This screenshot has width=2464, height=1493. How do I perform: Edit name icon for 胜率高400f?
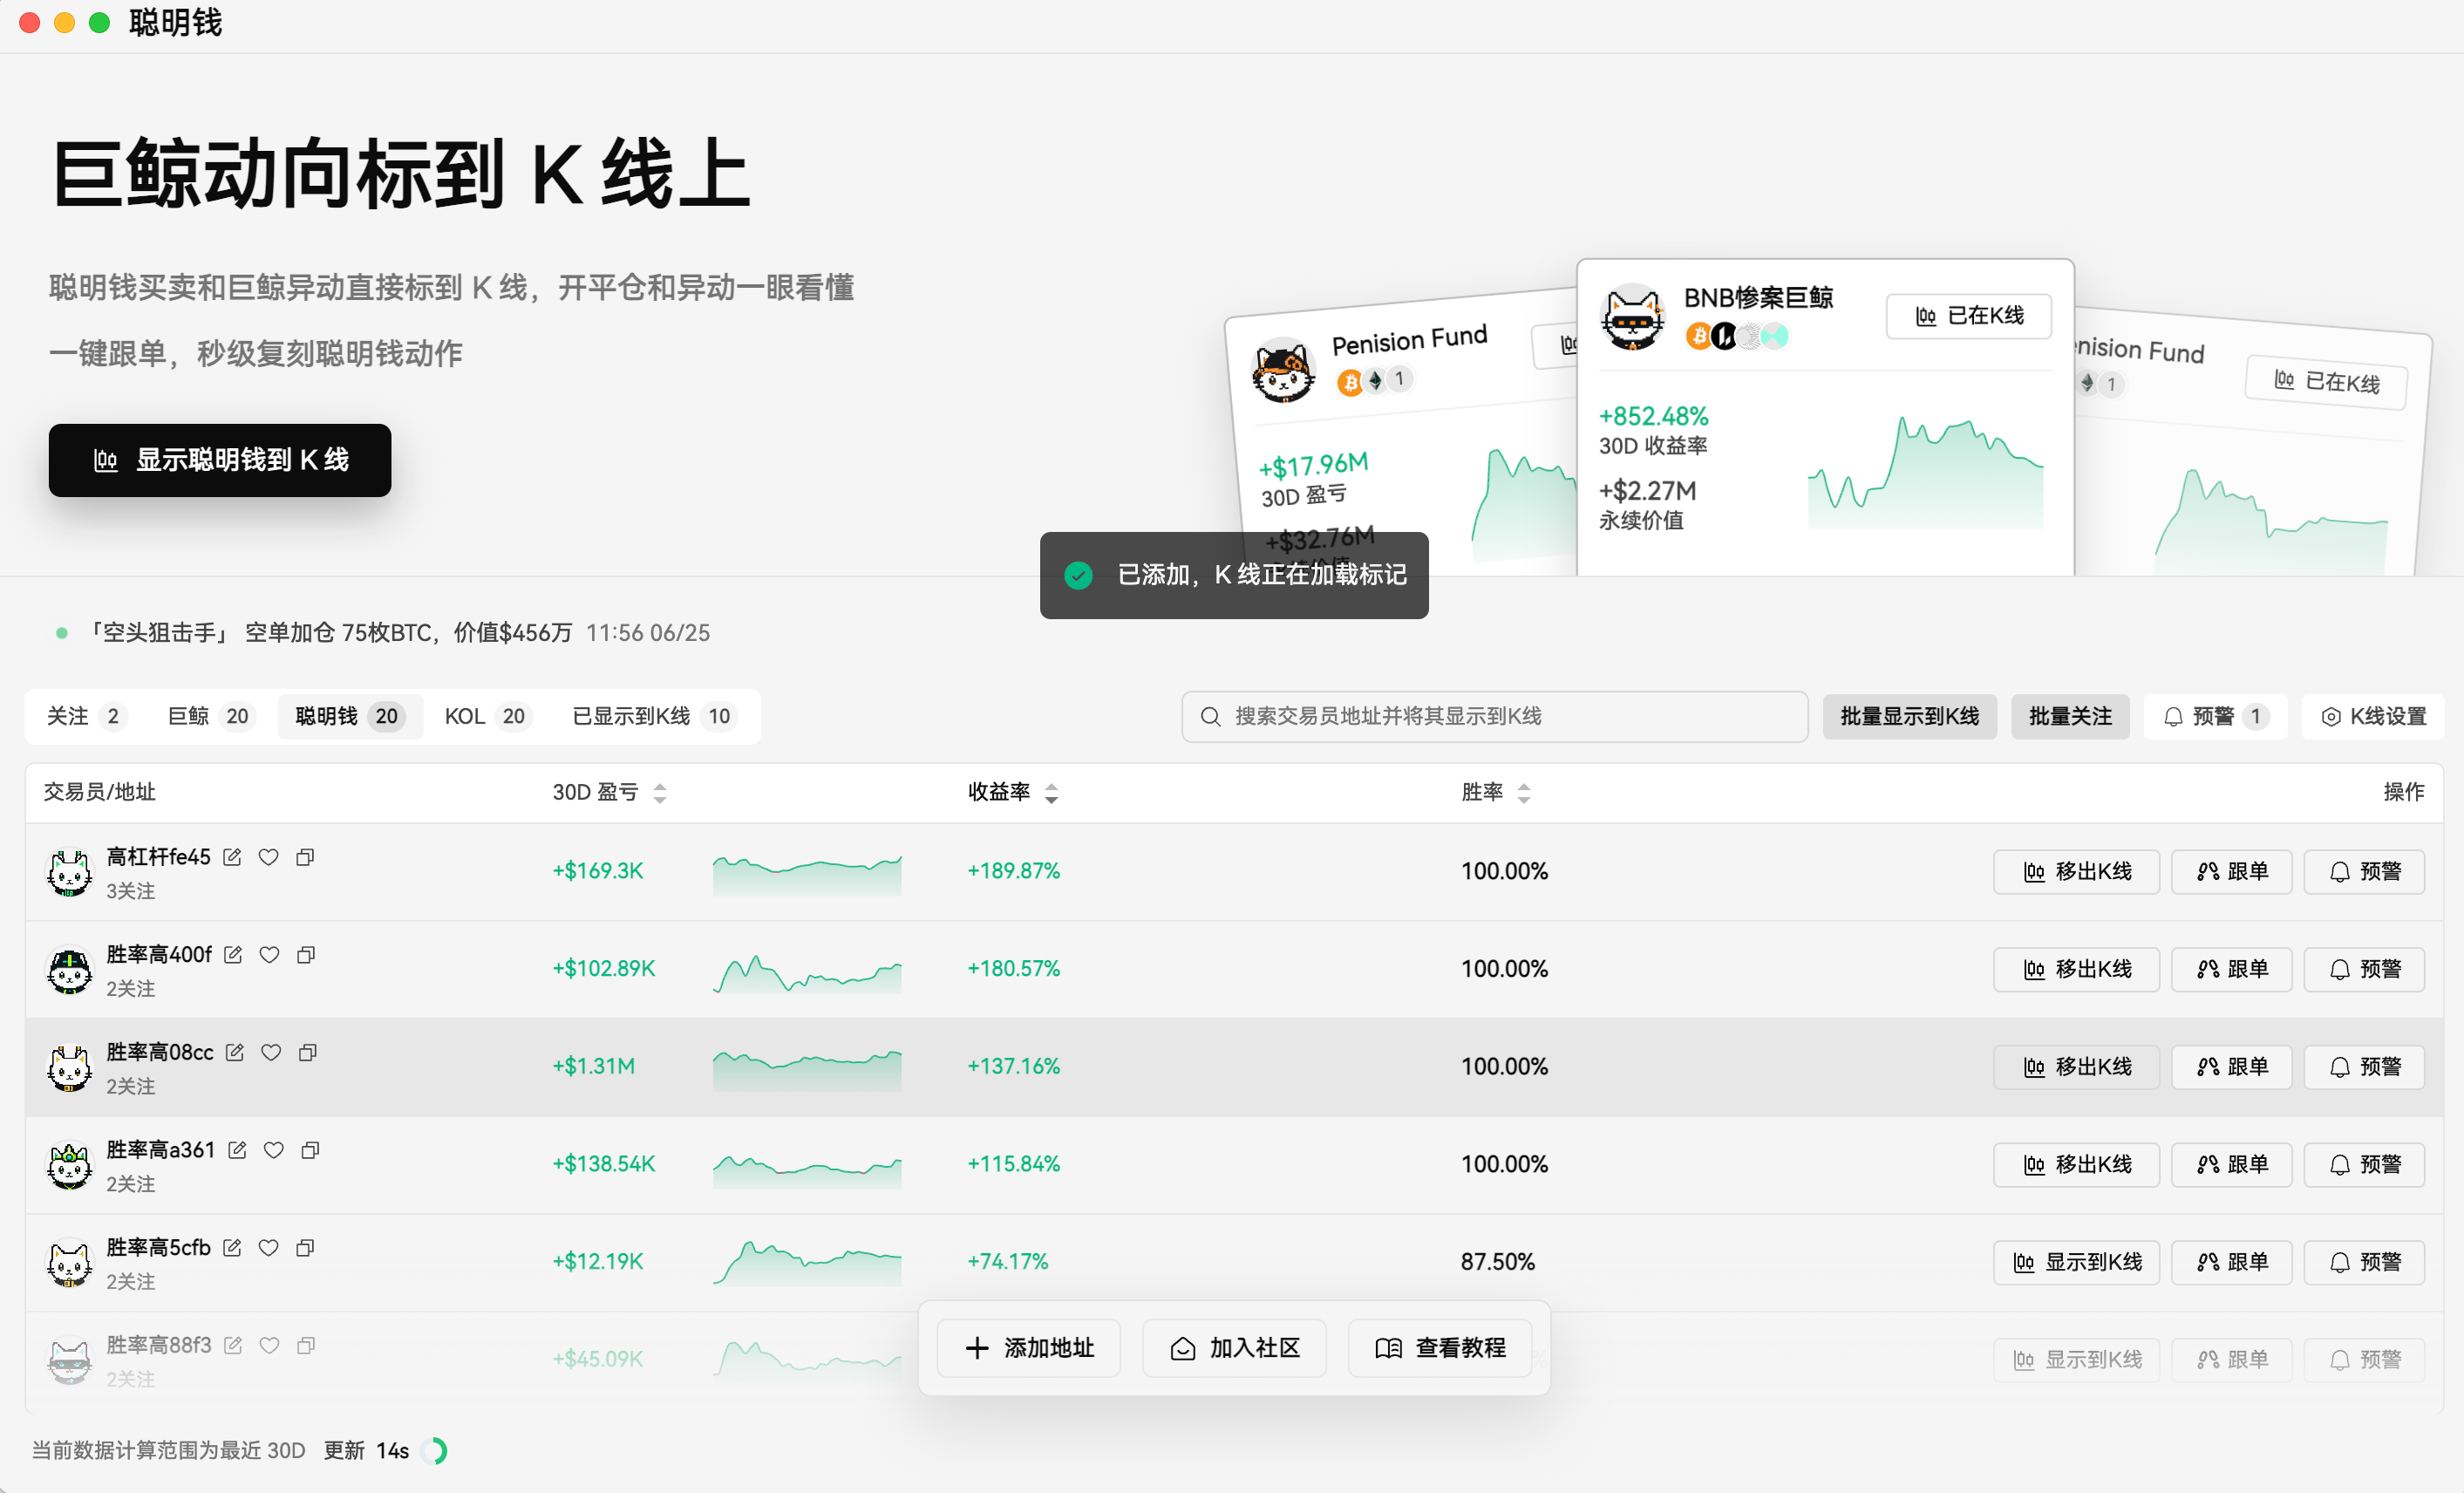pyautogui.click(x=233, y=955)
